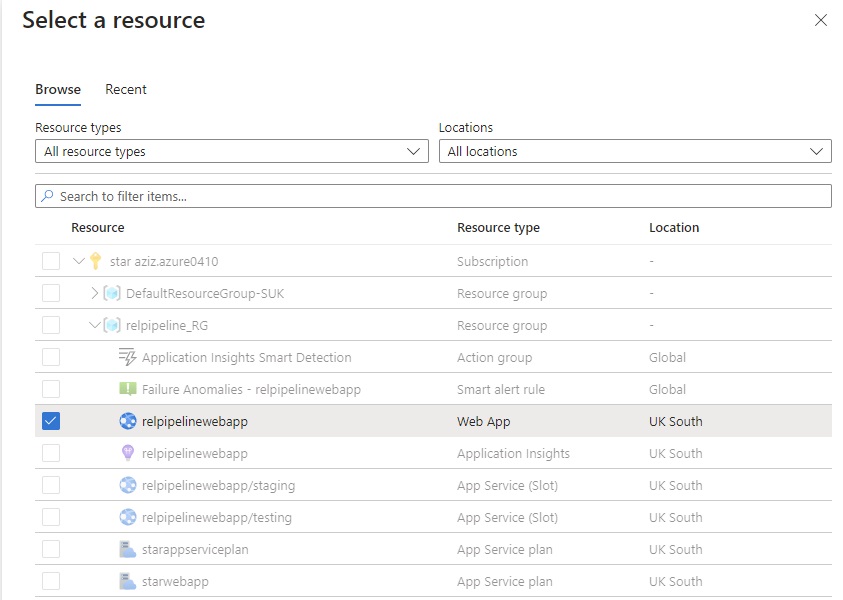Select Failure Anomalies - relpipelinewebapp name
Viewport: 843px width, 600px height.
pyautogui.click(x=251, y=389)
